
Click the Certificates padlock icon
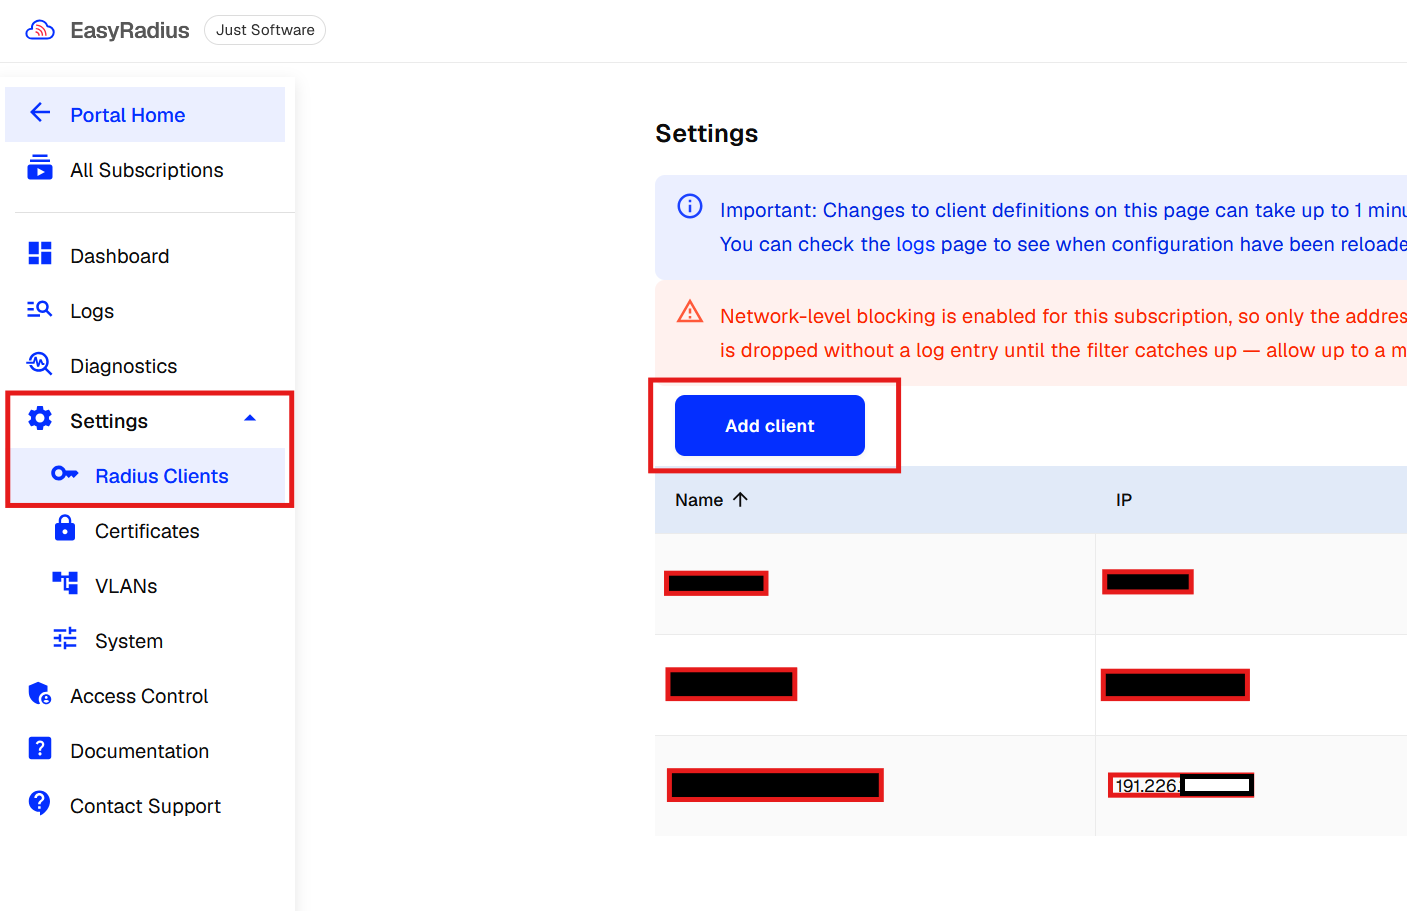coord(65,528)
